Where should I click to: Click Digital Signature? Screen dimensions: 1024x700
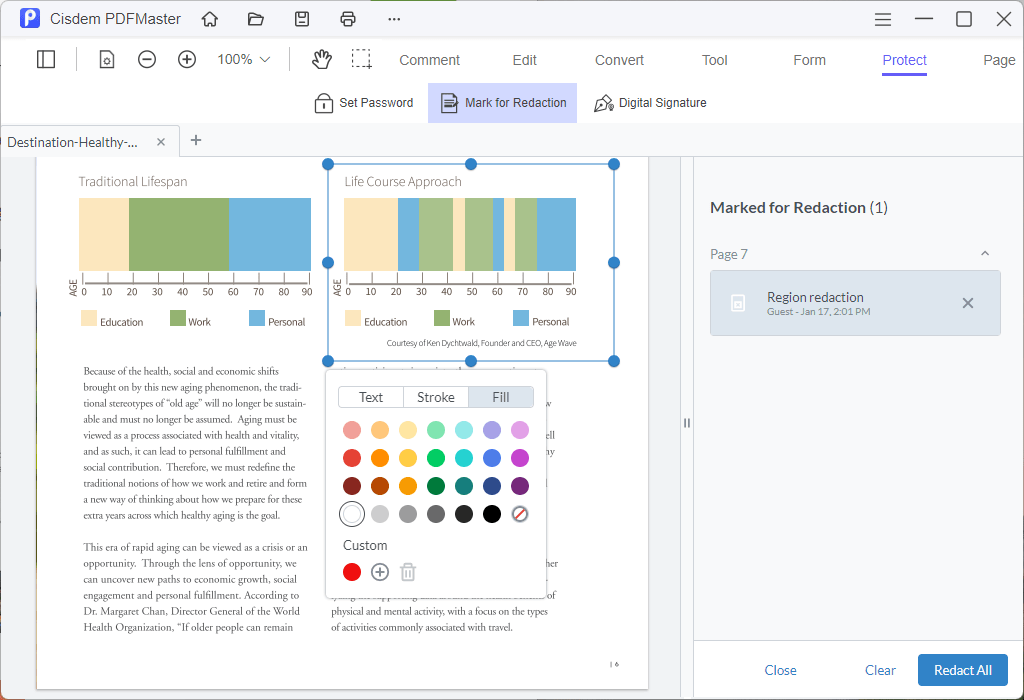pos(650,103)
